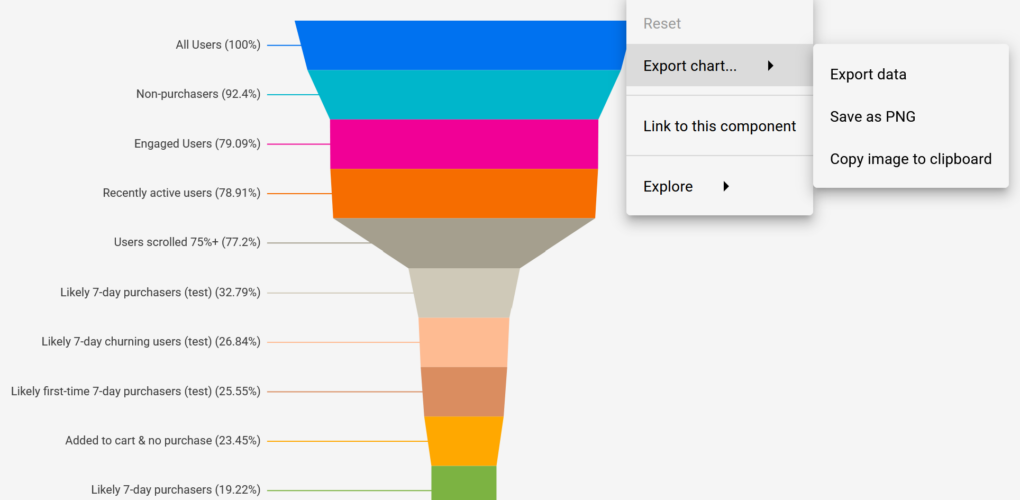This screenshot has height=500, width=1020.
Task: Click the yellow Added to cart segment
Action: click(x=464, y=440)
